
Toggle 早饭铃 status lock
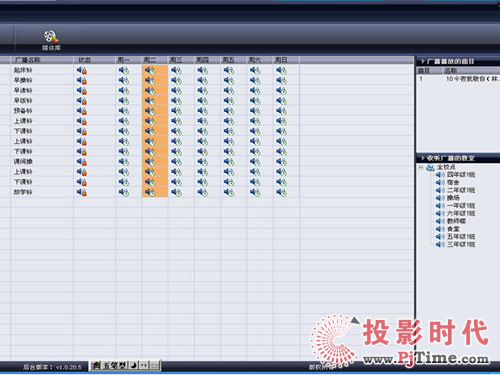point(82,101)
